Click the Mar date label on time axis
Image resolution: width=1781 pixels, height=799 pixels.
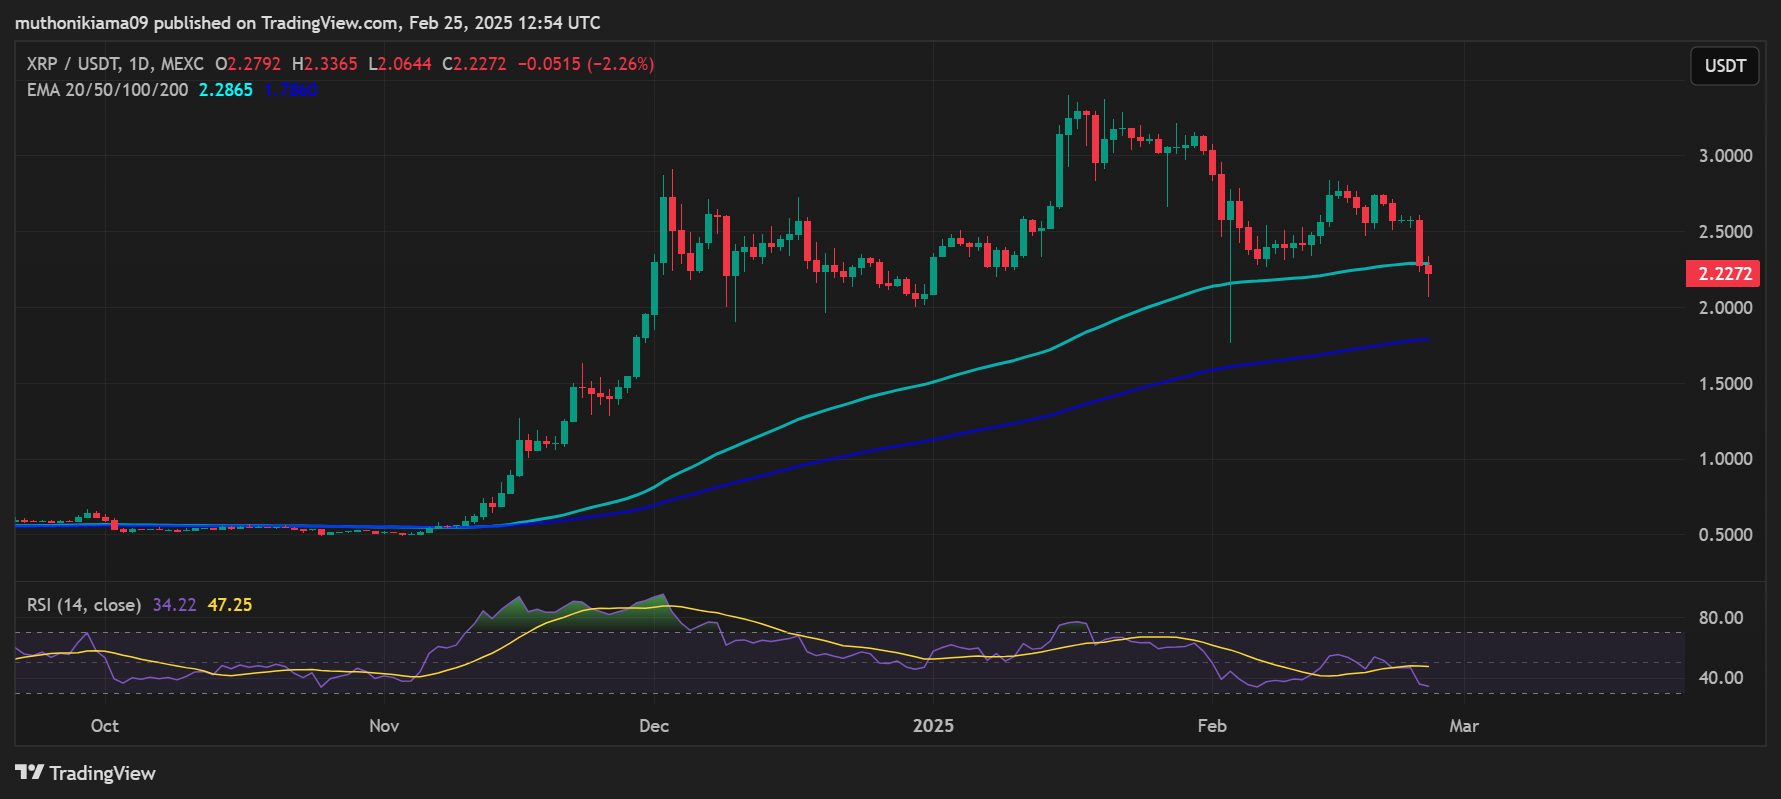tap(1464, 726)
